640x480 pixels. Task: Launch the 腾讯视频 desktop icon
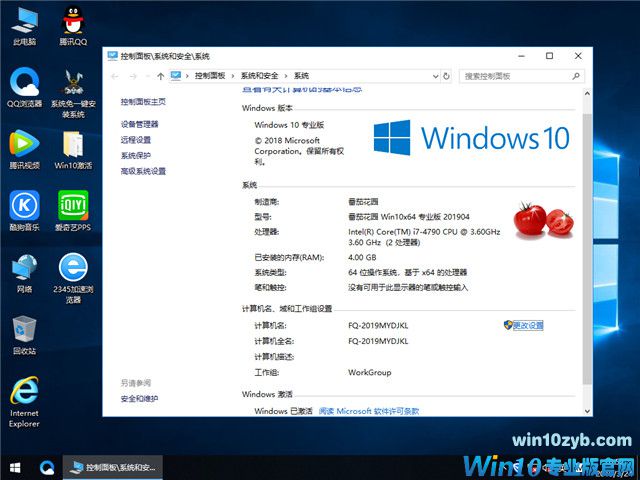[24, 149]
